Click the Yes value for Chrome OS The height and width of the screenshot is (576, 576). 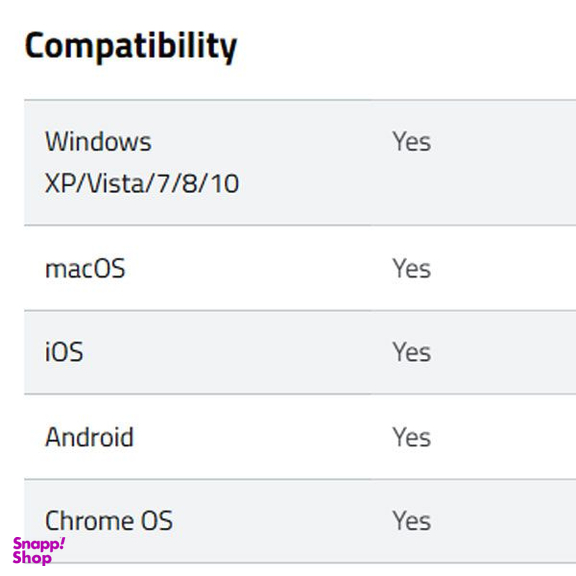click(411, 521)
